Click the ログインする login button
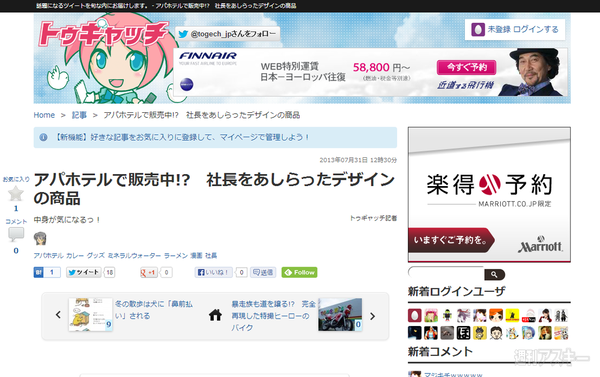The height and width of the screenshot is (377, 600). pyautogui.click(x=515, y=29)
